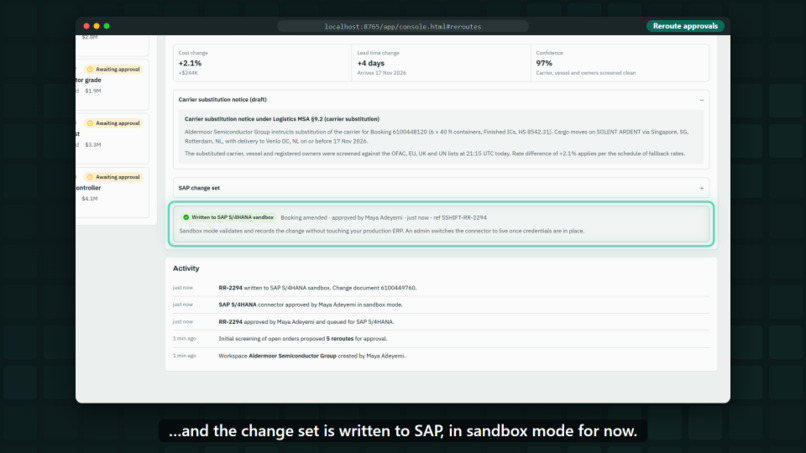806x453 pixels.
Task: Click the Activity heading
Action: click(186, 268)
